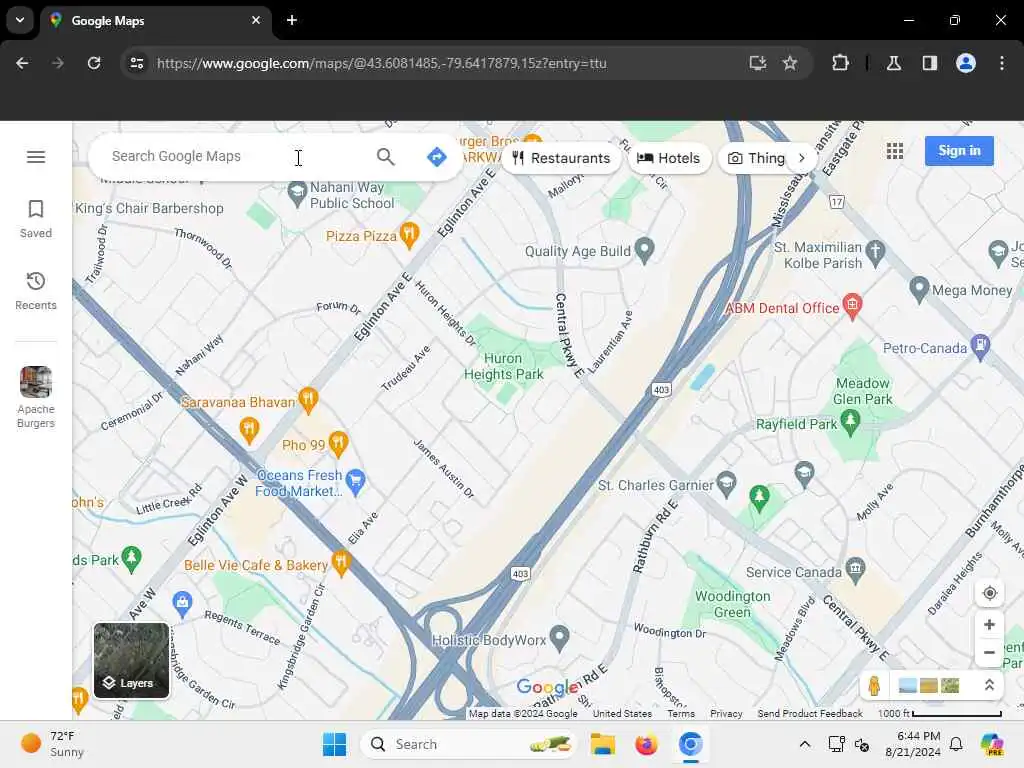The height and width of the screenshot is (768, 1024).
Task: View site information in address bar
Action: coord(136,63)
